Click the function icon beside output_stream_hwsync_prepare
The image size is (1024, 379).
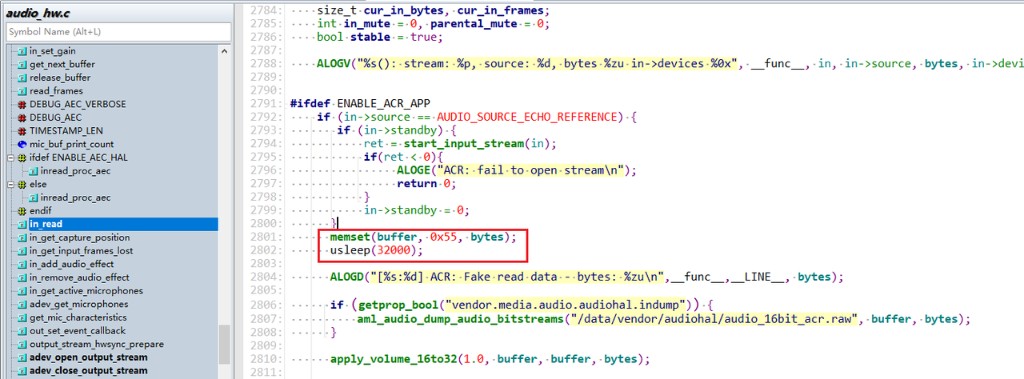point(22,344)
